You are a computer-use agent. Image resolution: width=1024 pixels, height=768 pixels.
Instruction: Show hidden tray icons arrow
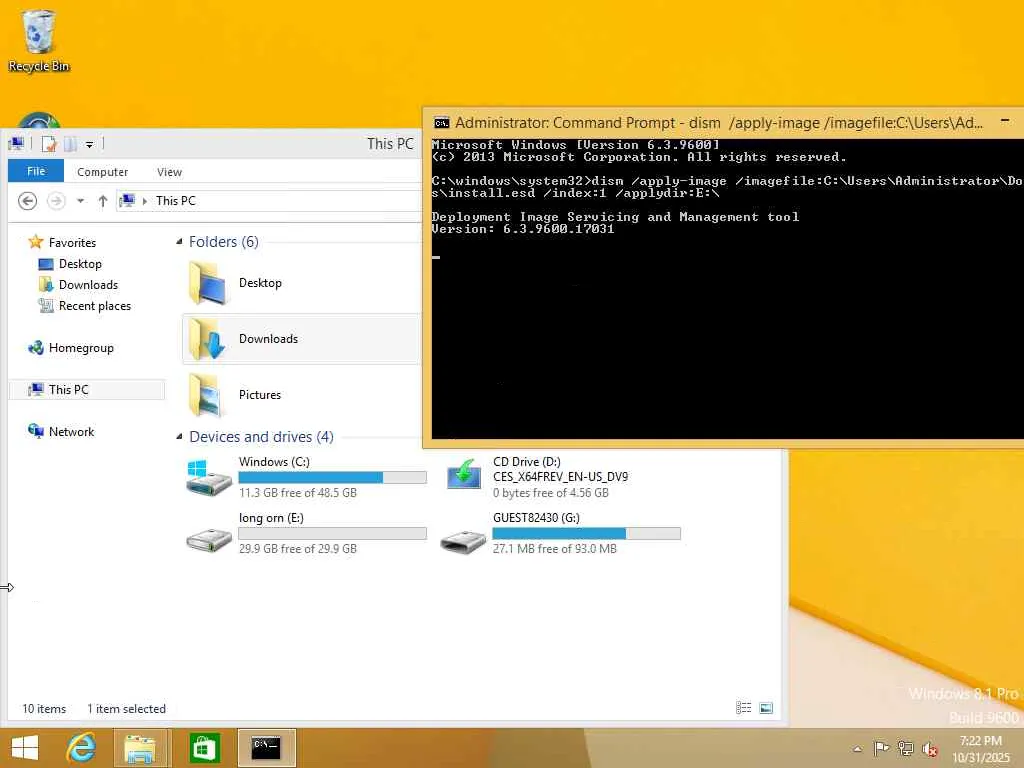[857, 749]
